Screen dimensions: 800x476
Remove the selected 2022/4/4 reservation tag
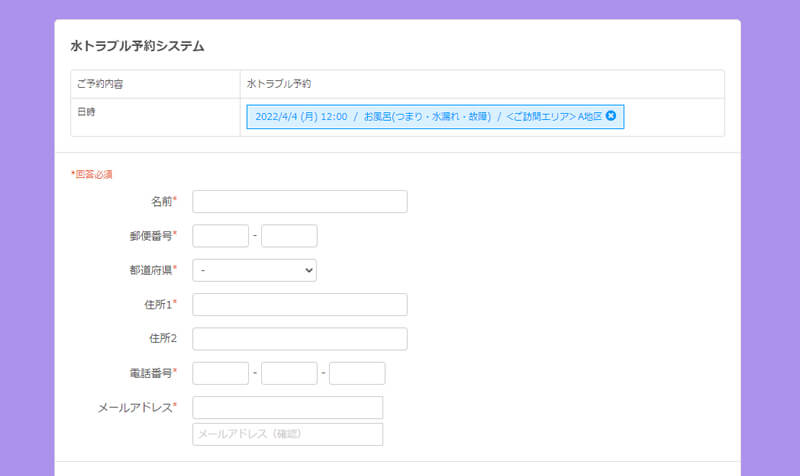[x=611, y=116]
